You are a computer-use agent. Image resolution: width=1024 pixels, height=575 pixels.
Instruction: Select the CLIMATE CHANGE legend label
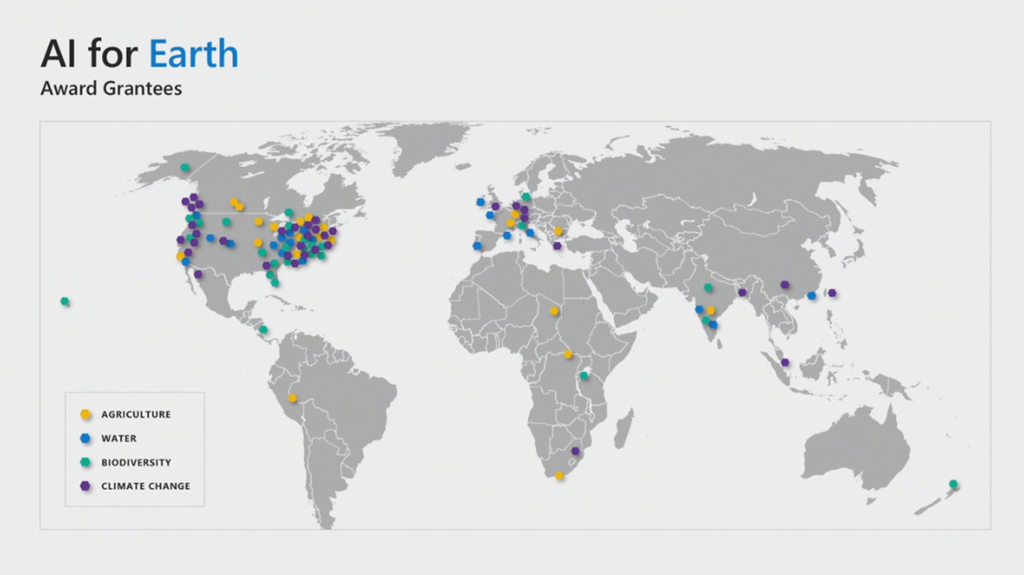[x=146, y=486]
